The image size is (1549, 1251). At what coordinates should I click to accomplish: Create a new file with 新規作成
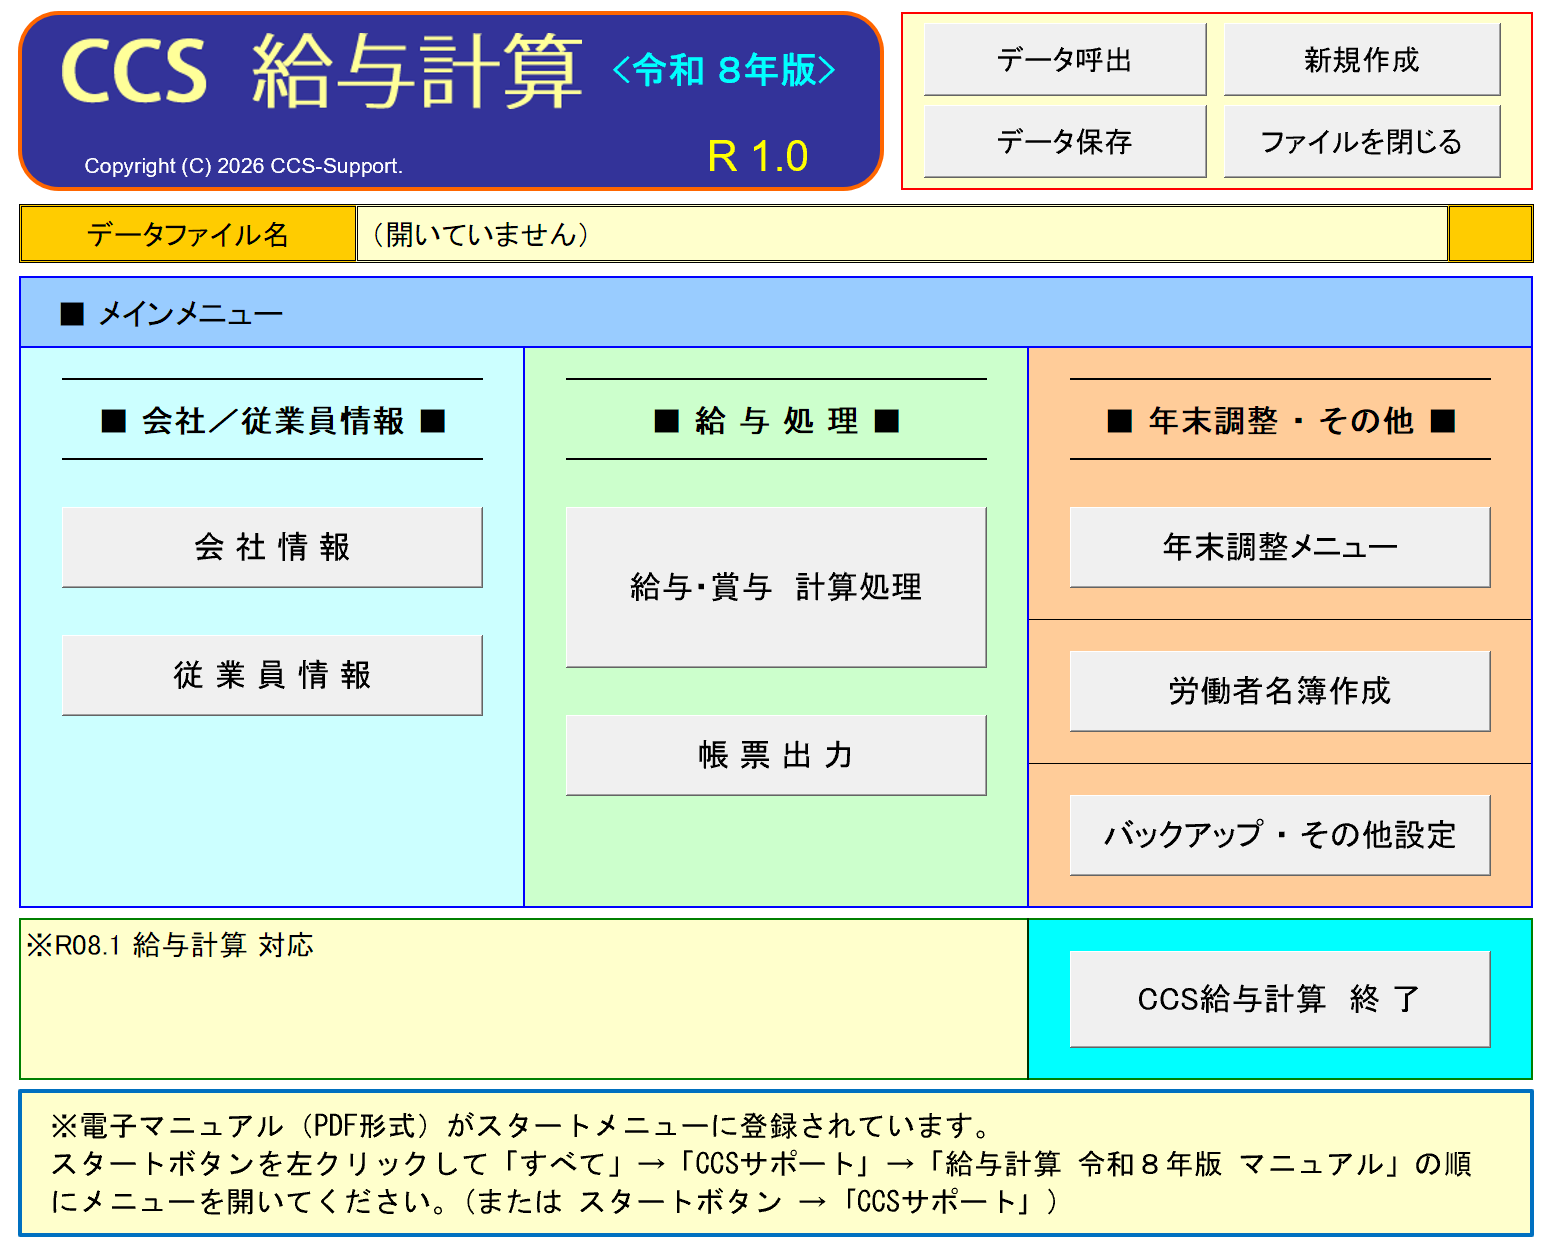(1361, 60)
